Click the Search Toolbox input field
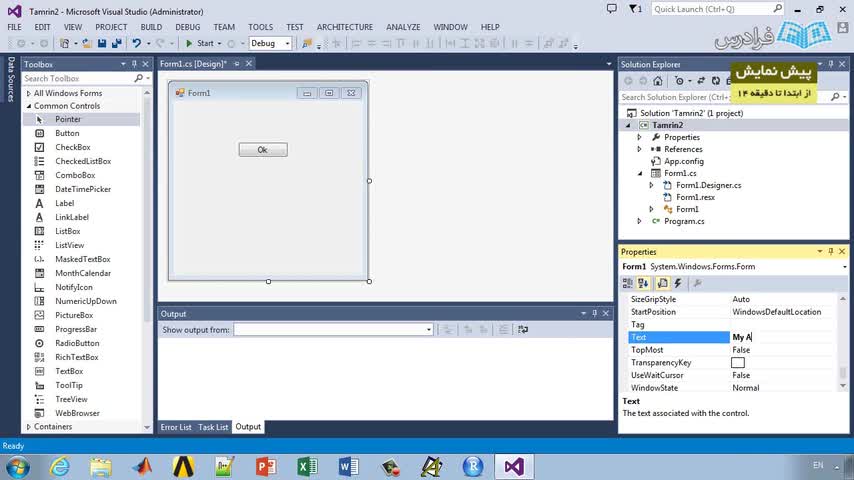 coord(76,78)
